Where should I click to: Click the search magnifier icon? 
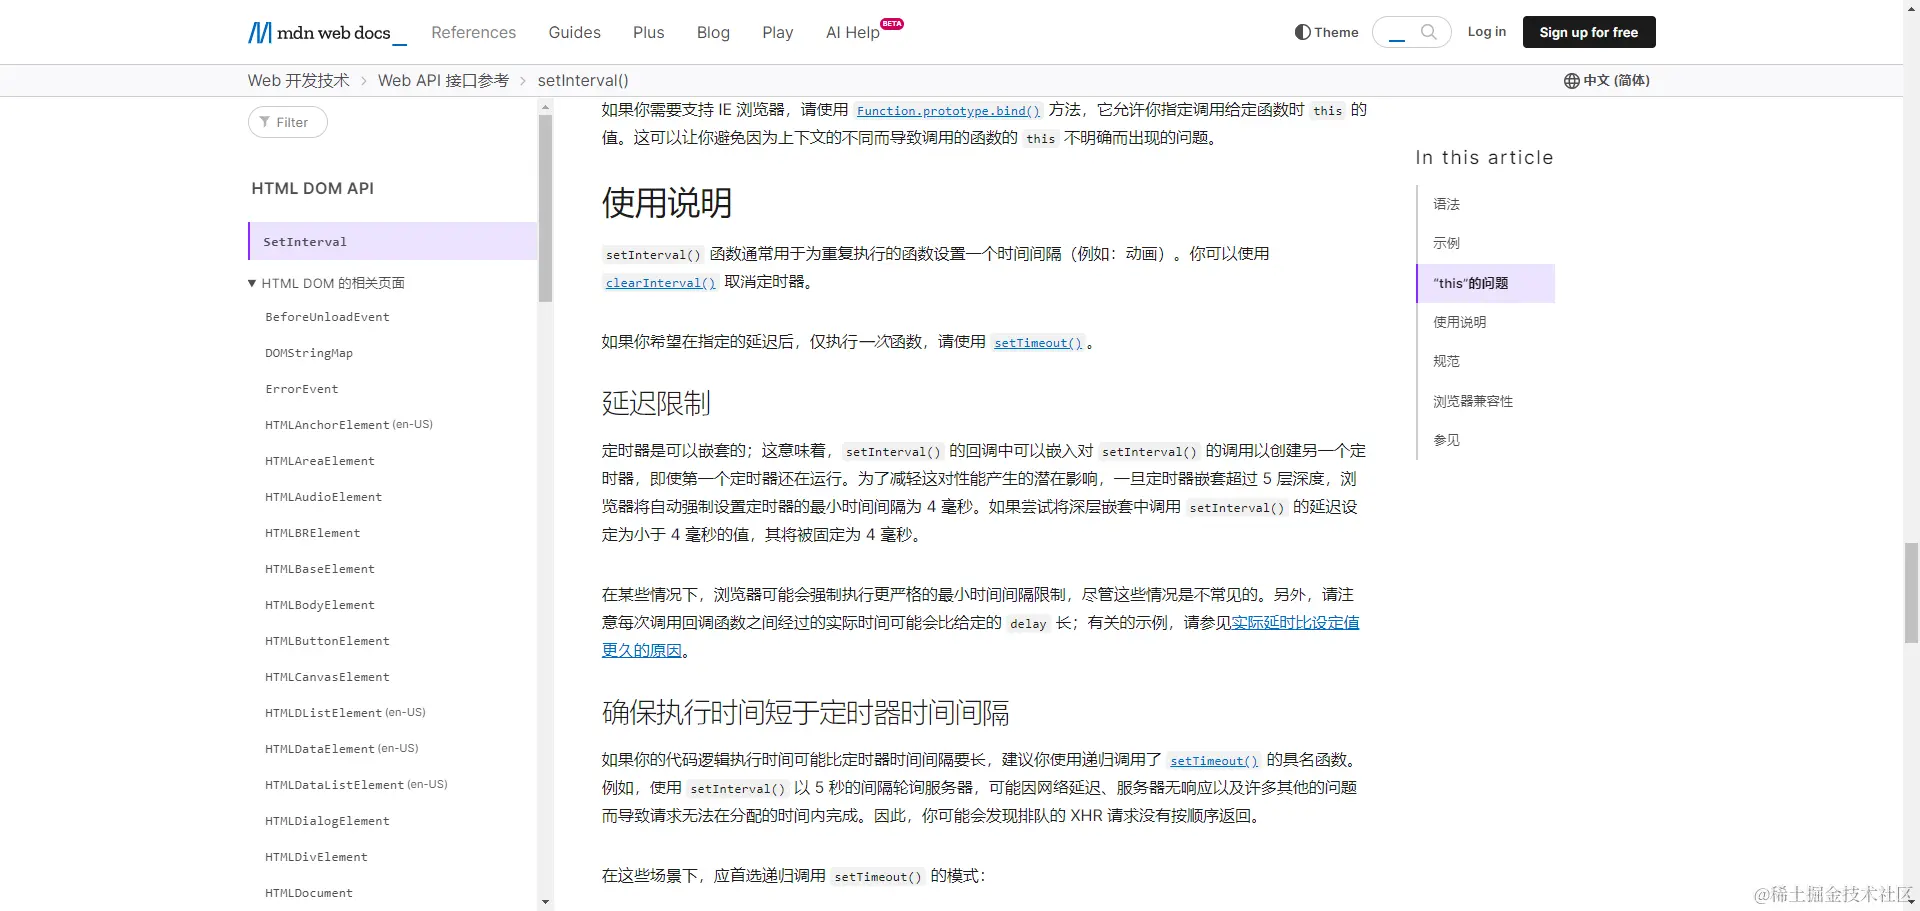tap(1428, 32)
